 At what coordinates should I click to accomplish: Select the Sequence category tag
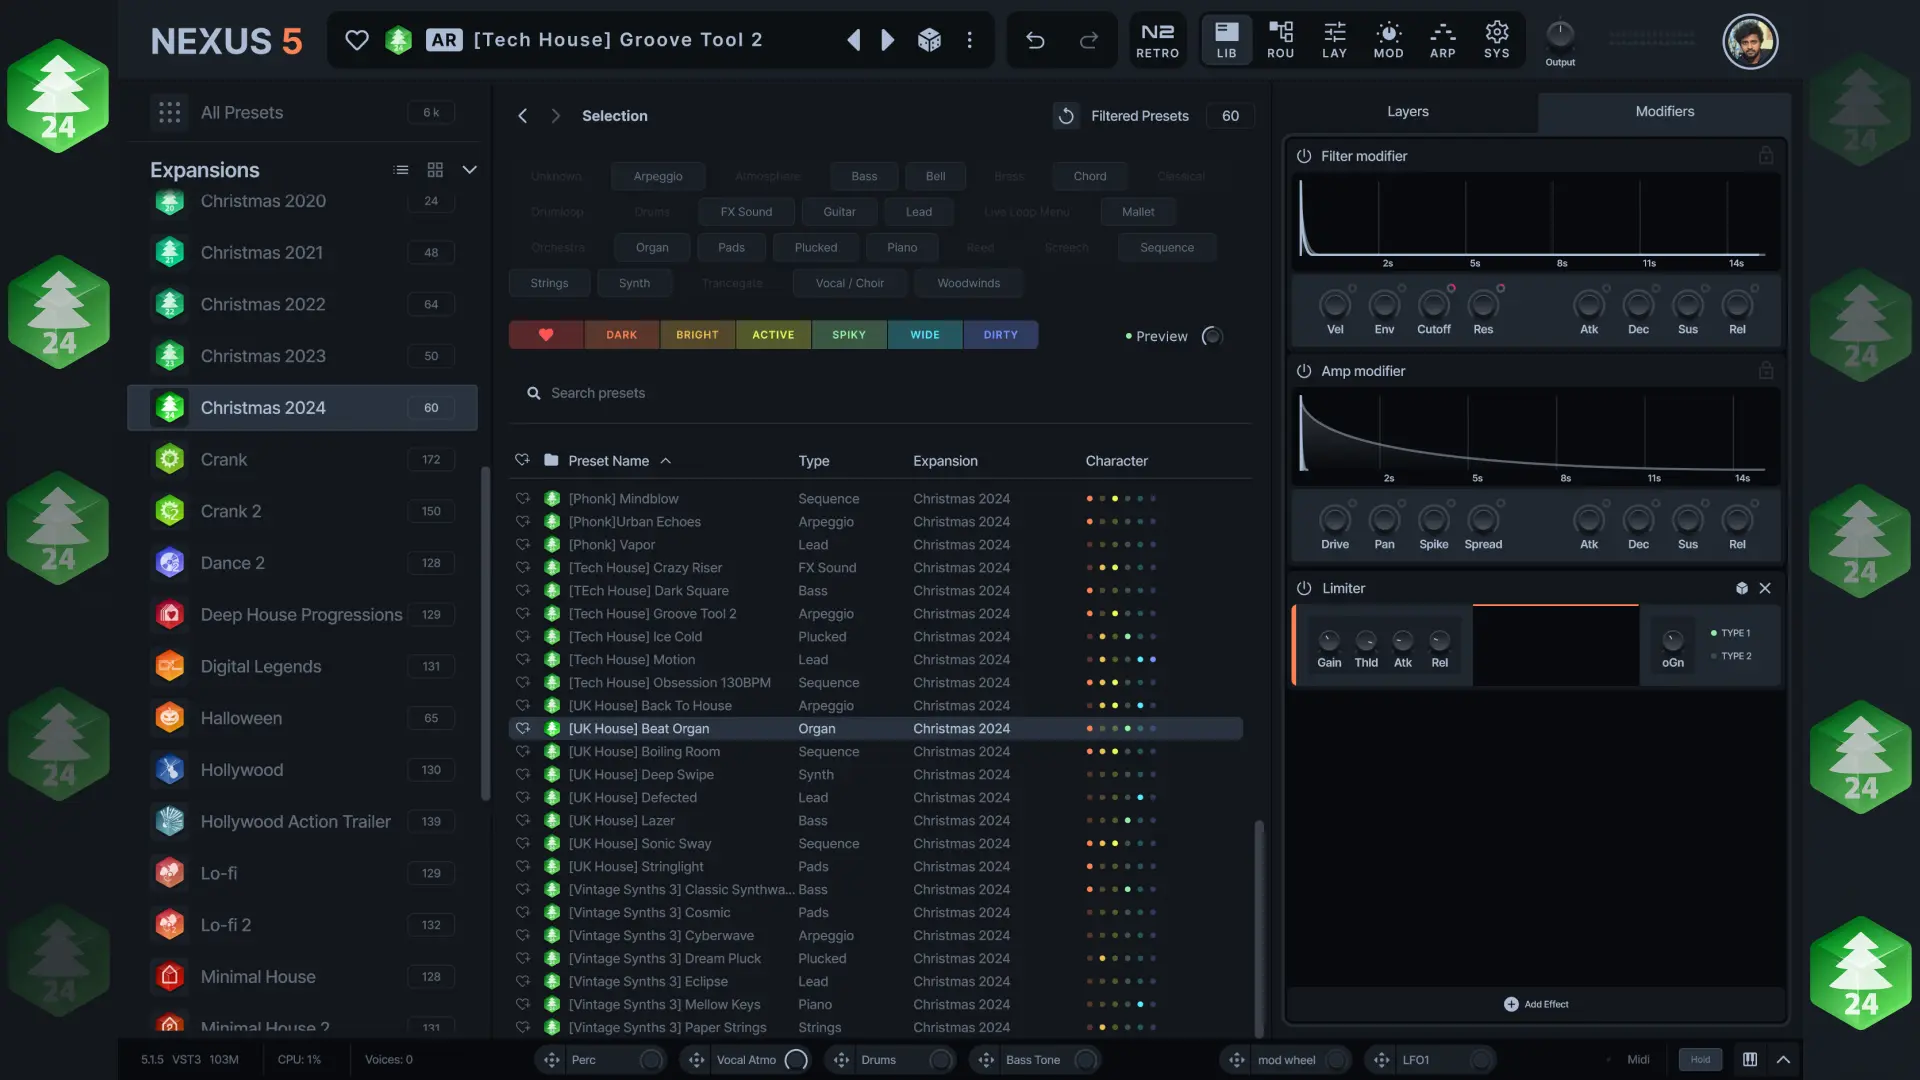(1166, 248)
